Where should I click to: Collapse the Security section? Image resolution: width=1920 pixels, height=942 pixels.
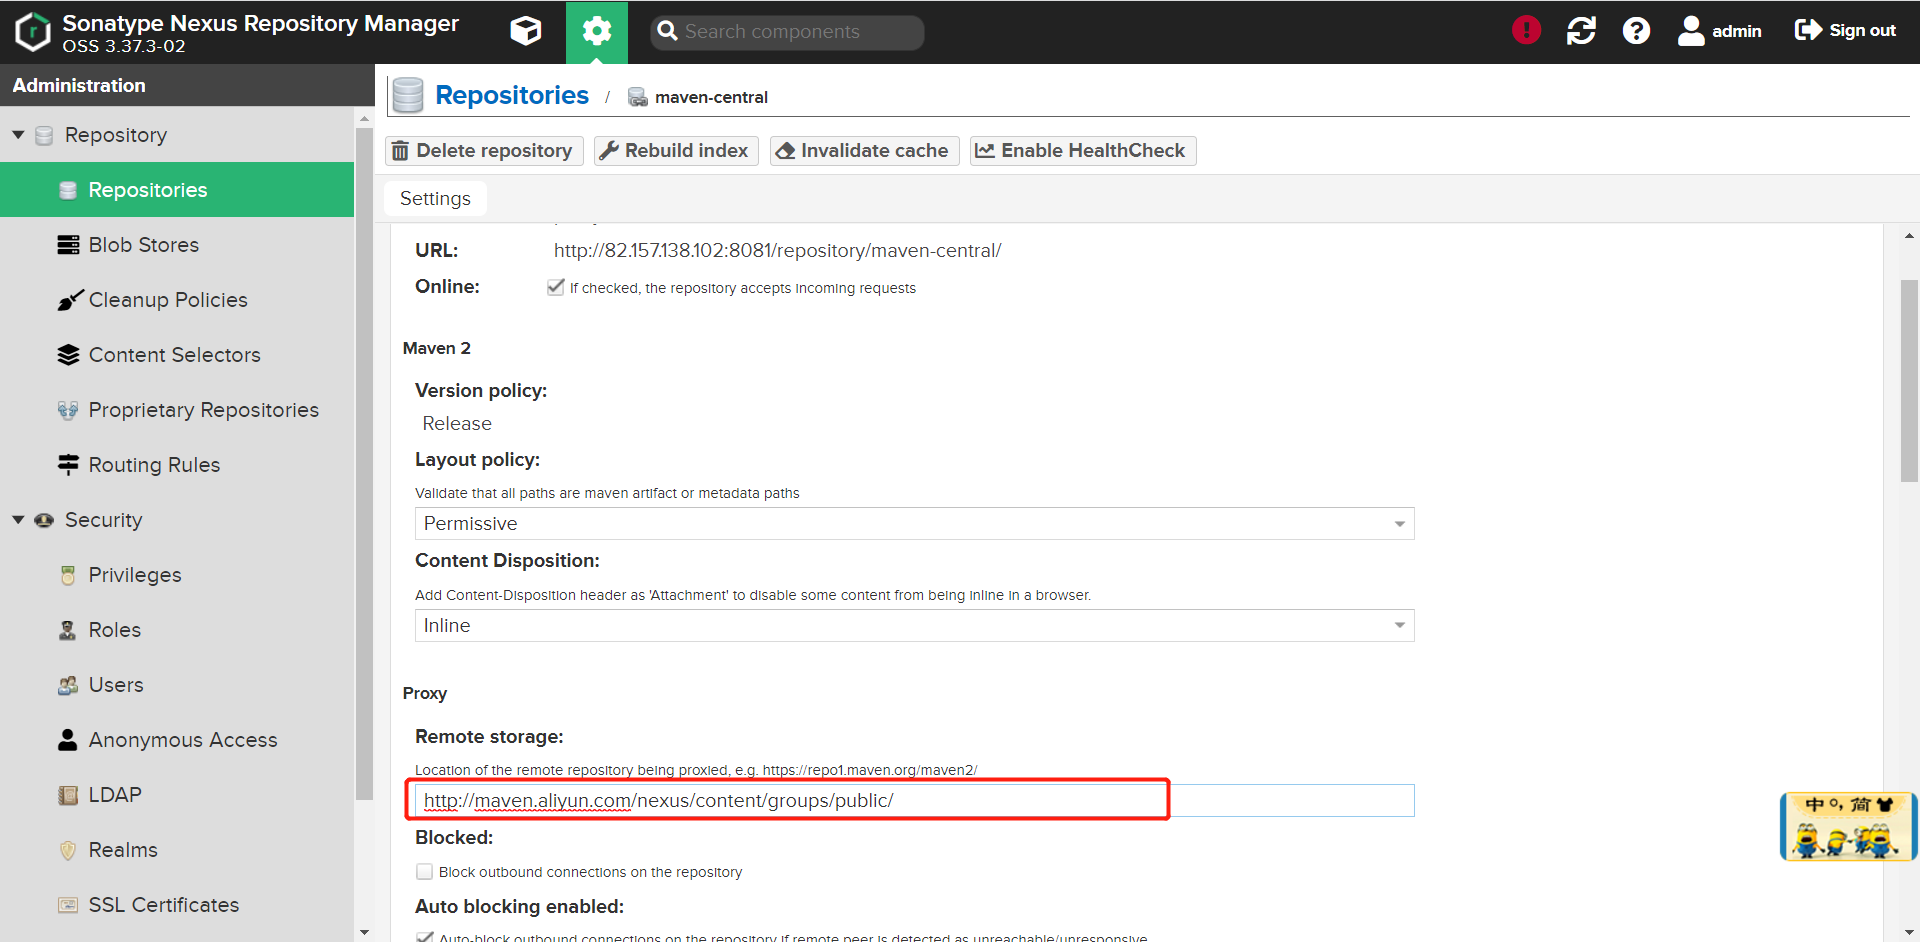pyautogui.click(x=17, y=519)
